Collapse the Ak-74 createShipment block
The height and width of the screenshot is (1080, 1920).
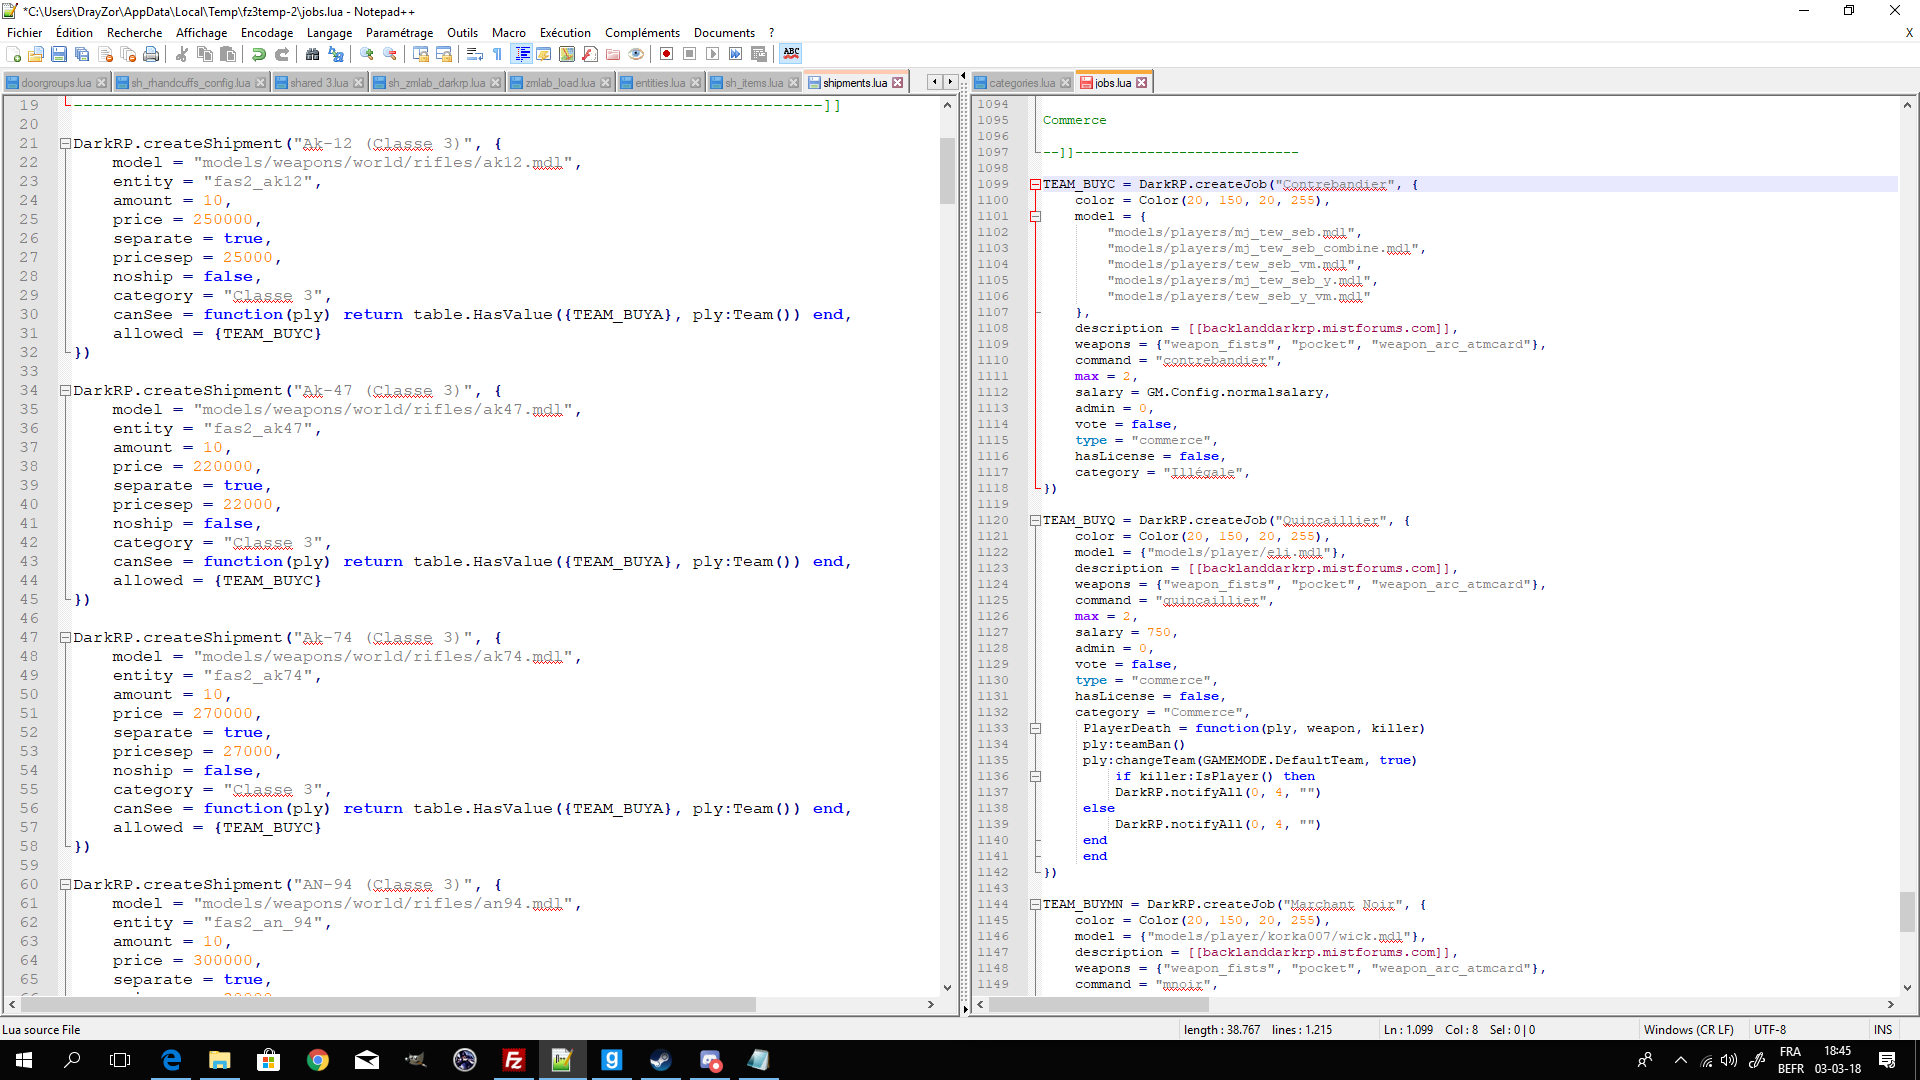click(65, 638)
